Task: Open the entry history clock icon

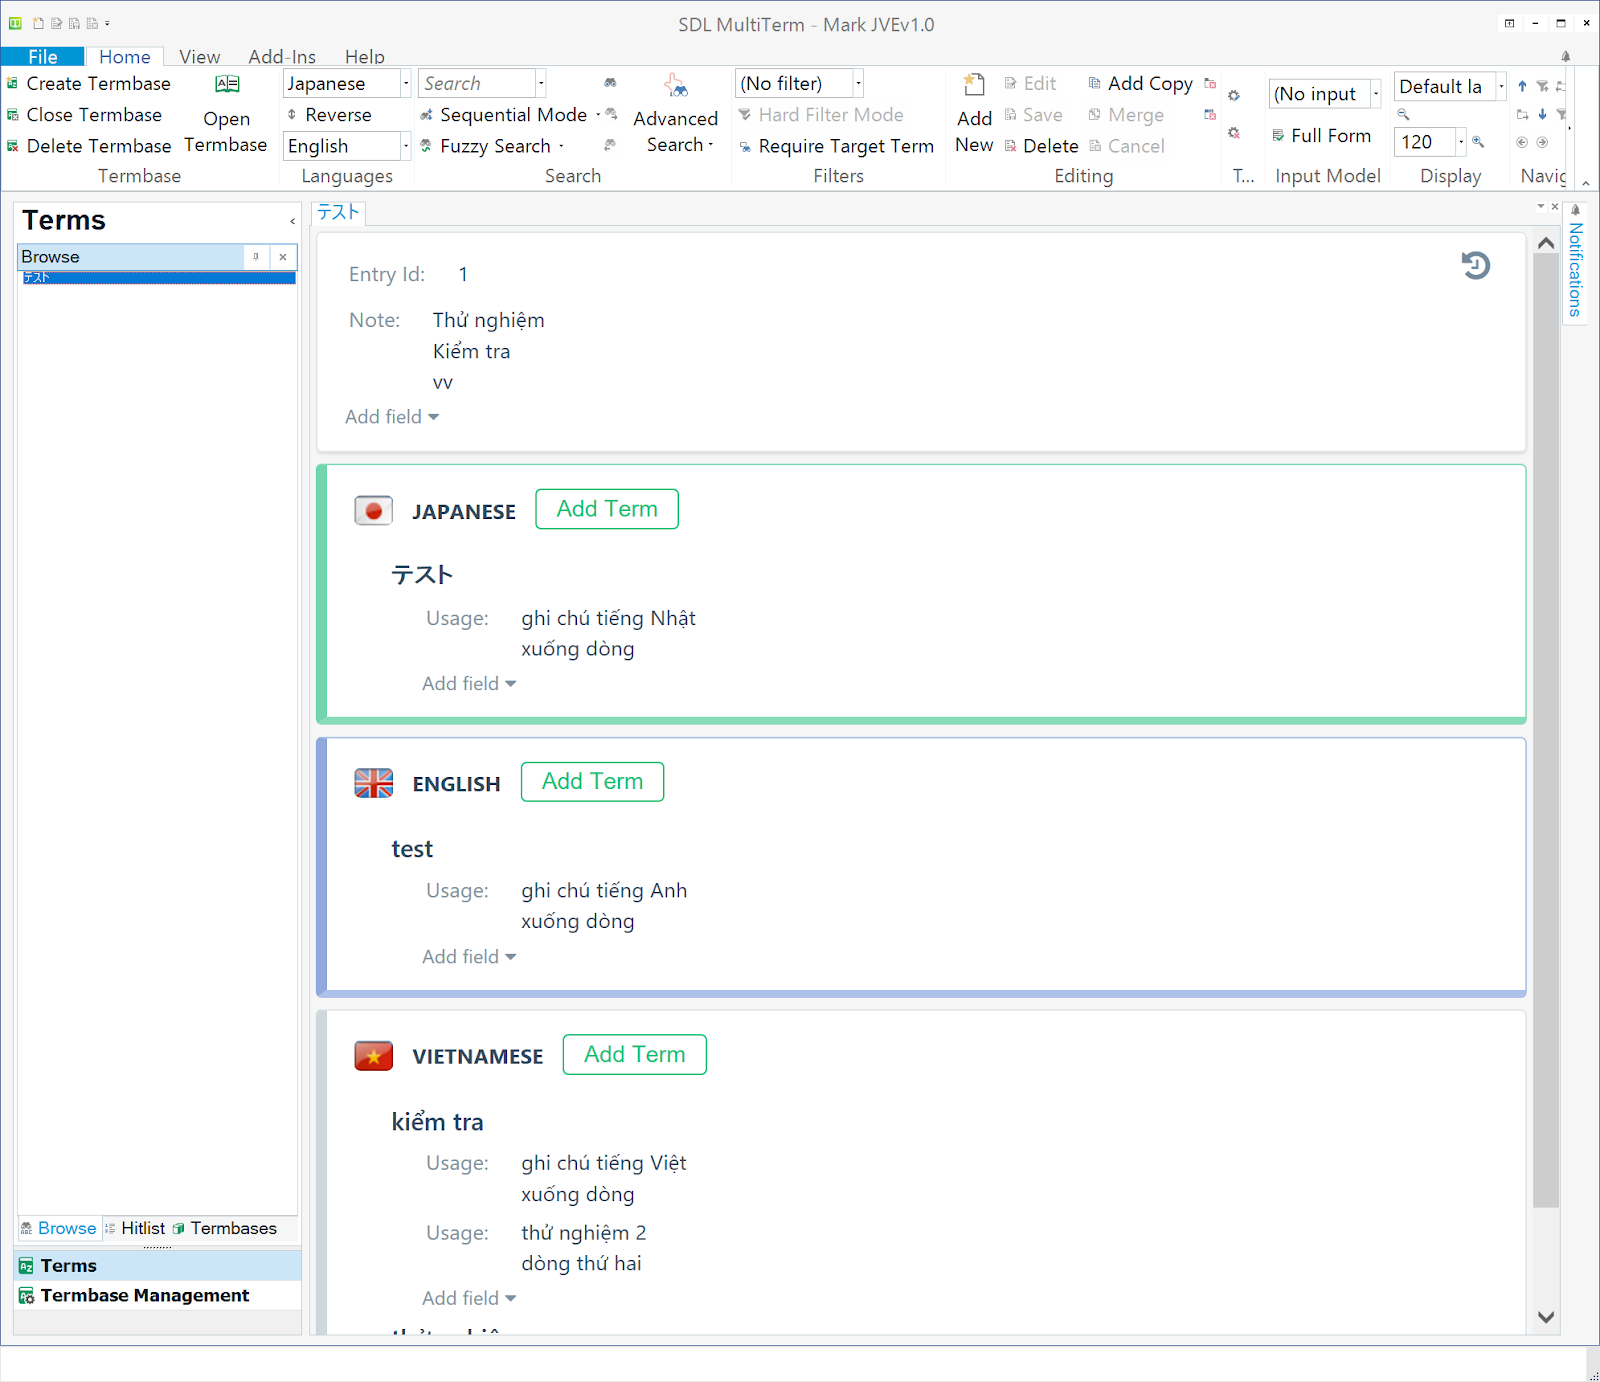Action: pos(1475,265)
